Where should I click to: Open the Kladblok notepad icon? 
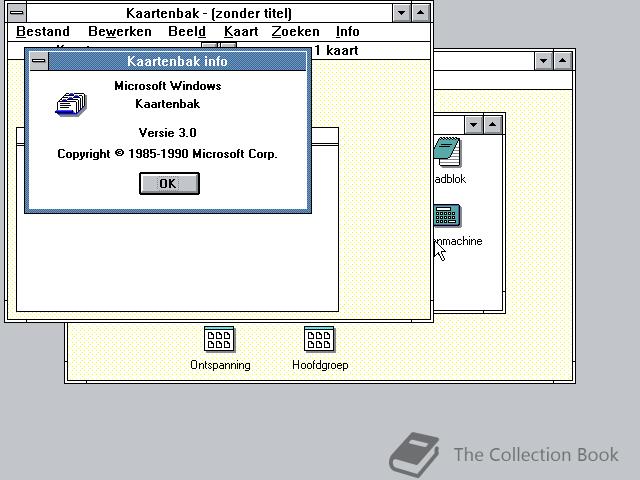448,152
